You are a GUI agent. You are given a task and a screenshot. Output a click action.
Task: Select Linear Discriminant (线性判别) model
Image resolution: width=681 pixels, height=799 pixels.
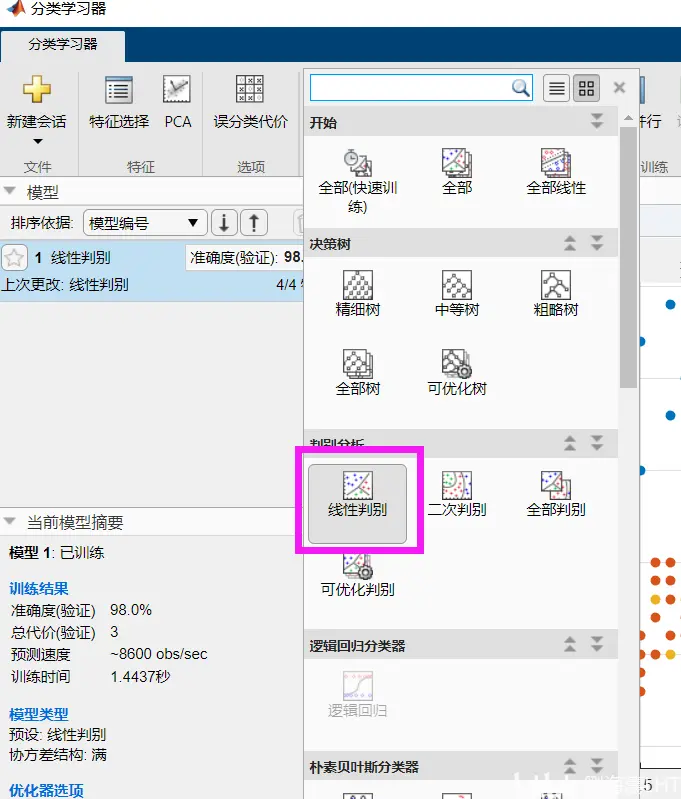click(357, 503)
